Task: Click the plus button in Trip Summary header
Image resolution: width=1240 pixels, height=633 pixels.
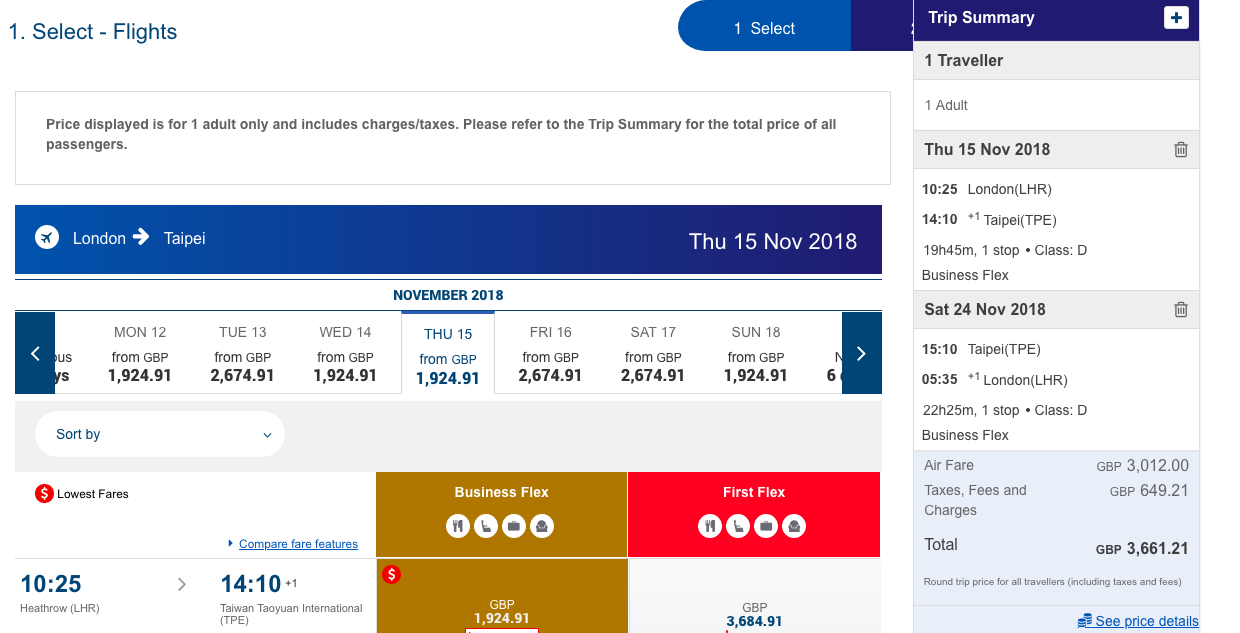Action: tap(1178, 18)
